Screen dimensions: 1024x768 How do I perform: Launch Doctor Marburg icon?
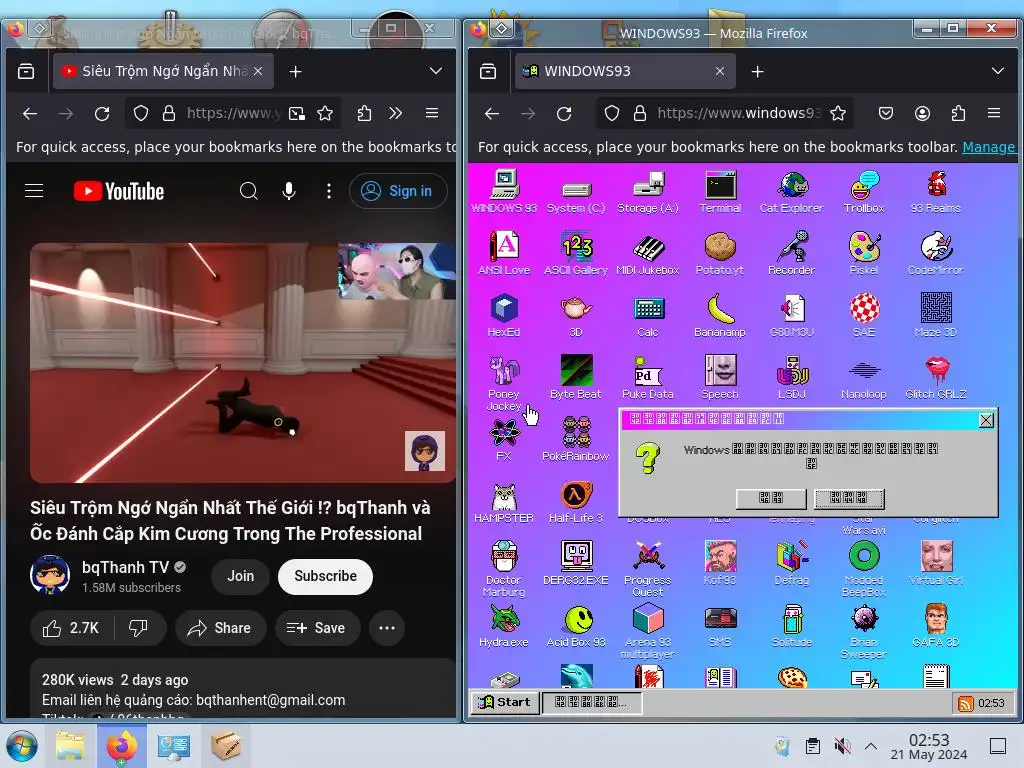pyautogui.click(x=504, y=569)
